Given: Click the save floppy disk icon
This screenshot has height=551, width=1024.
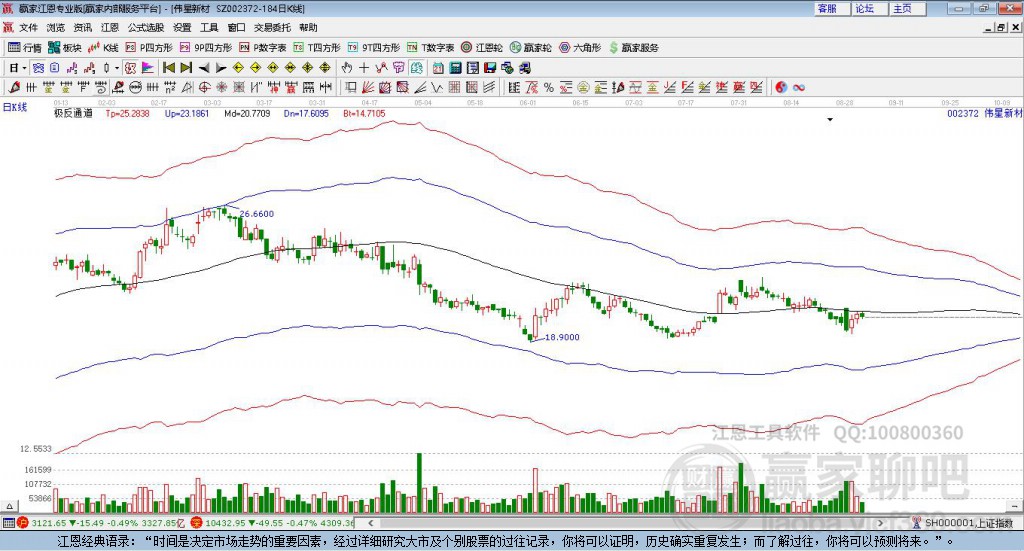Looking at the screenshot, I should tap(490, 68).
